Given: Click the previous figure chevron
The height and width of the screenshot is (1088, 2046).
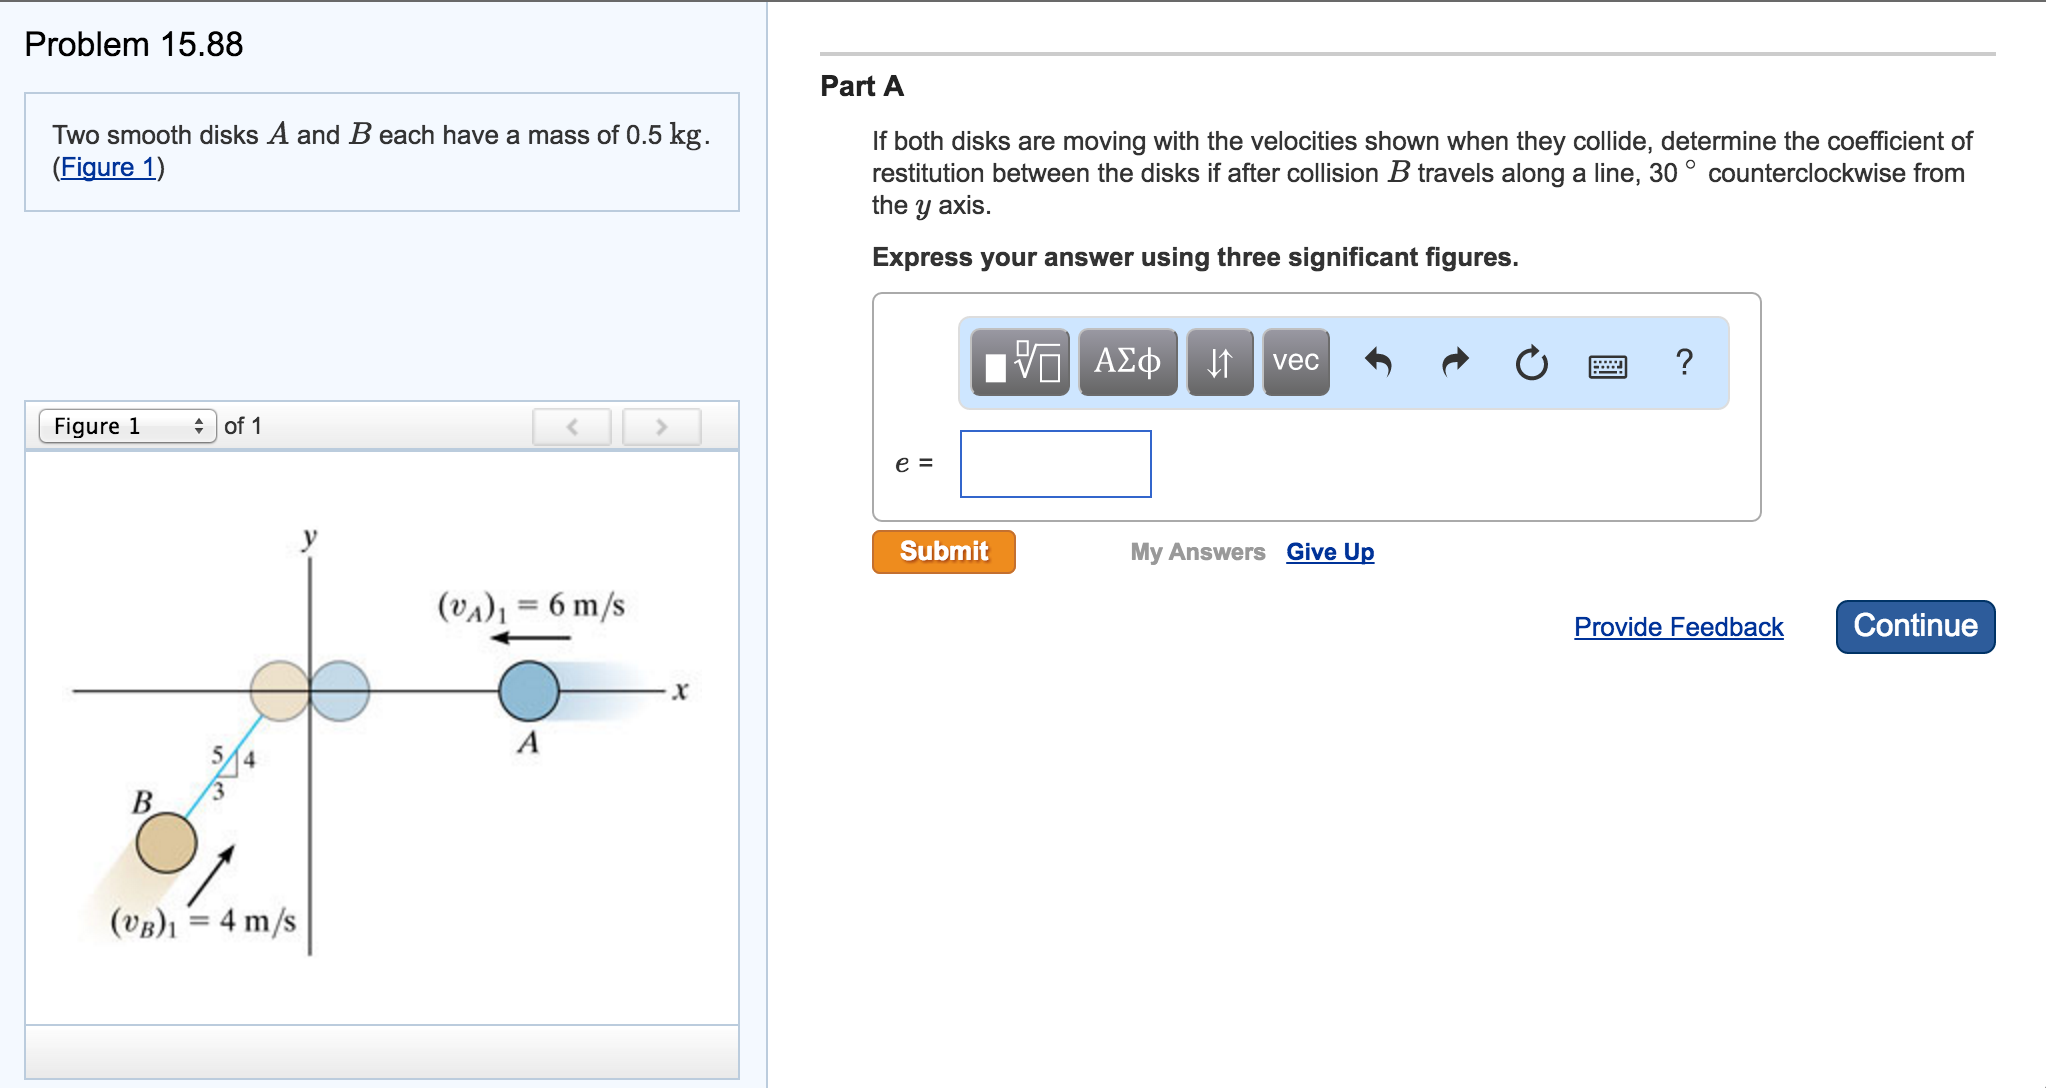Looking at the screenshot, I should [x=571, y=426].
